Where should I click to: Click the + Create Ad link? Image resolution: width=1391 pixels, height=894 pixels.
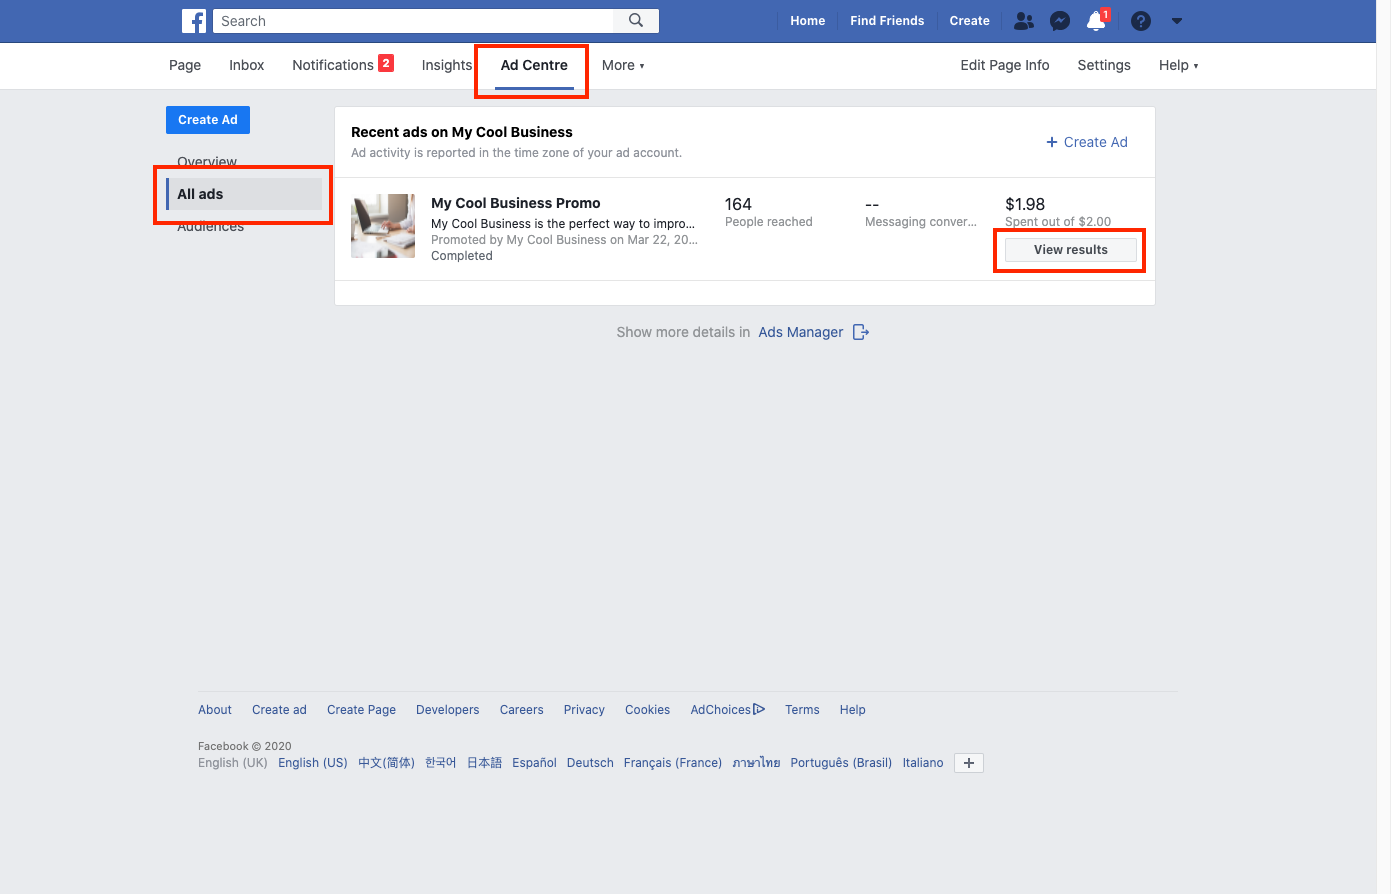pos(1086,142)
